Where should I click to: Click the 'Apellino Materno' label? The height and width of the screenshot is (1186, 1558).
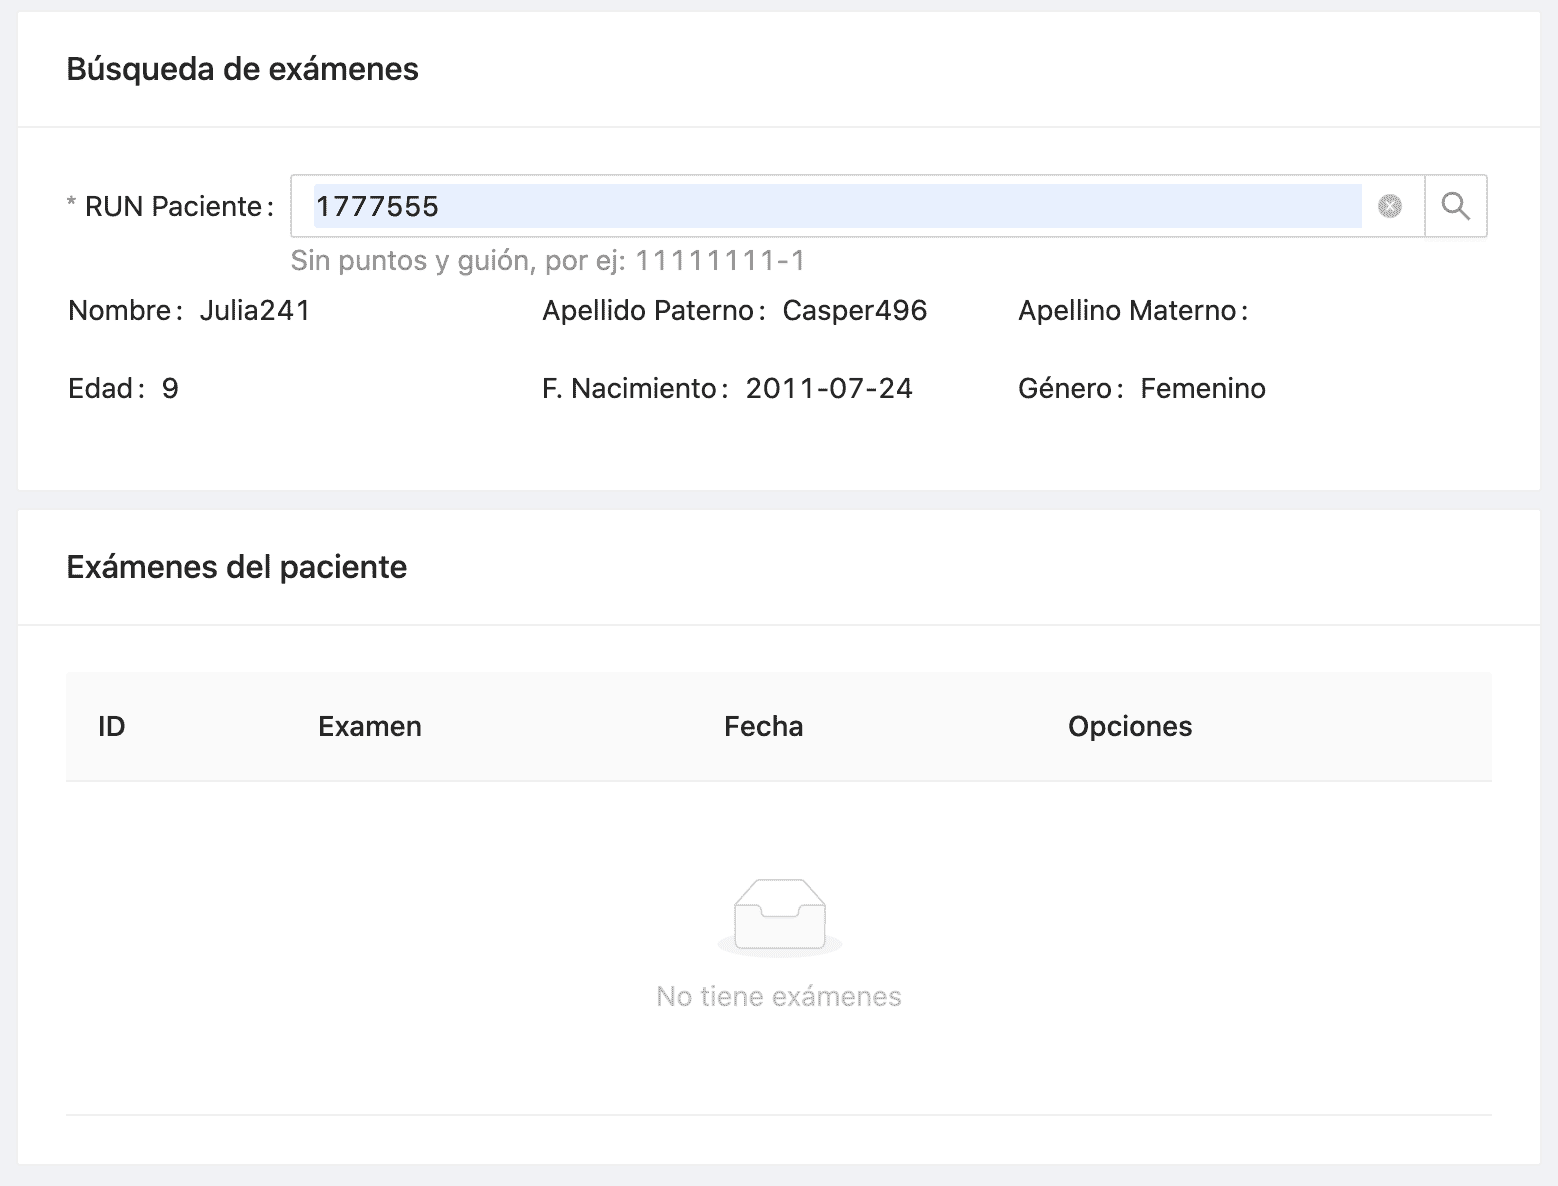1131,311
